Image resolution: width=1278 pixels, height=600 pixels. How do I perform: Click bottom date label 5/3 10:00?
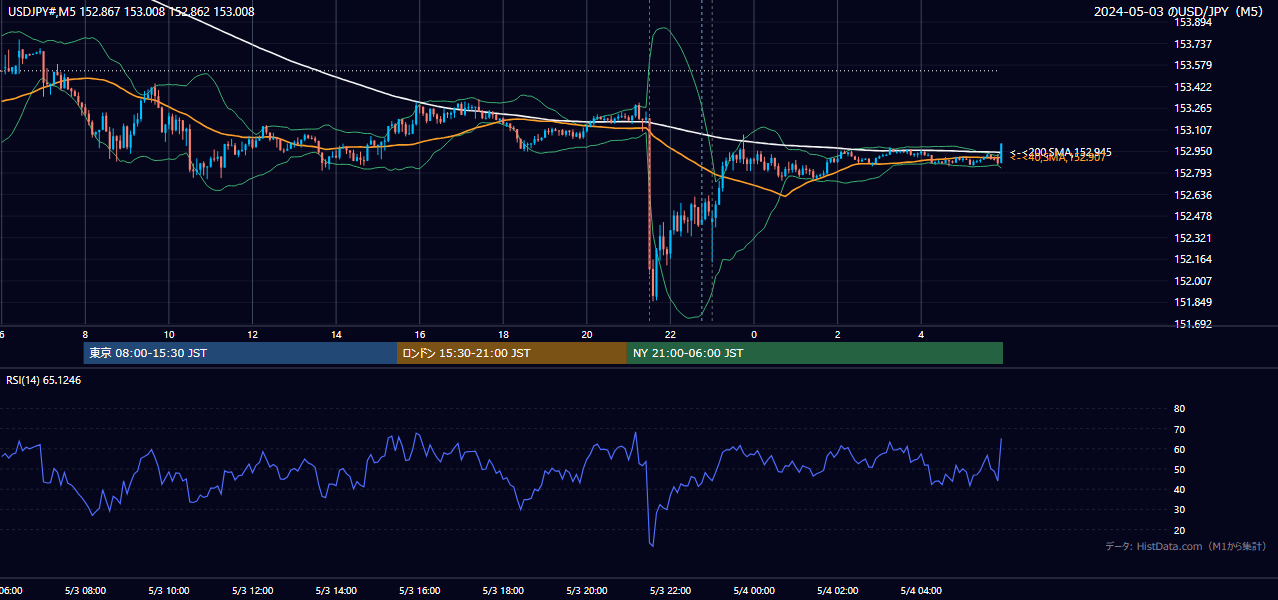click(169, 591)
